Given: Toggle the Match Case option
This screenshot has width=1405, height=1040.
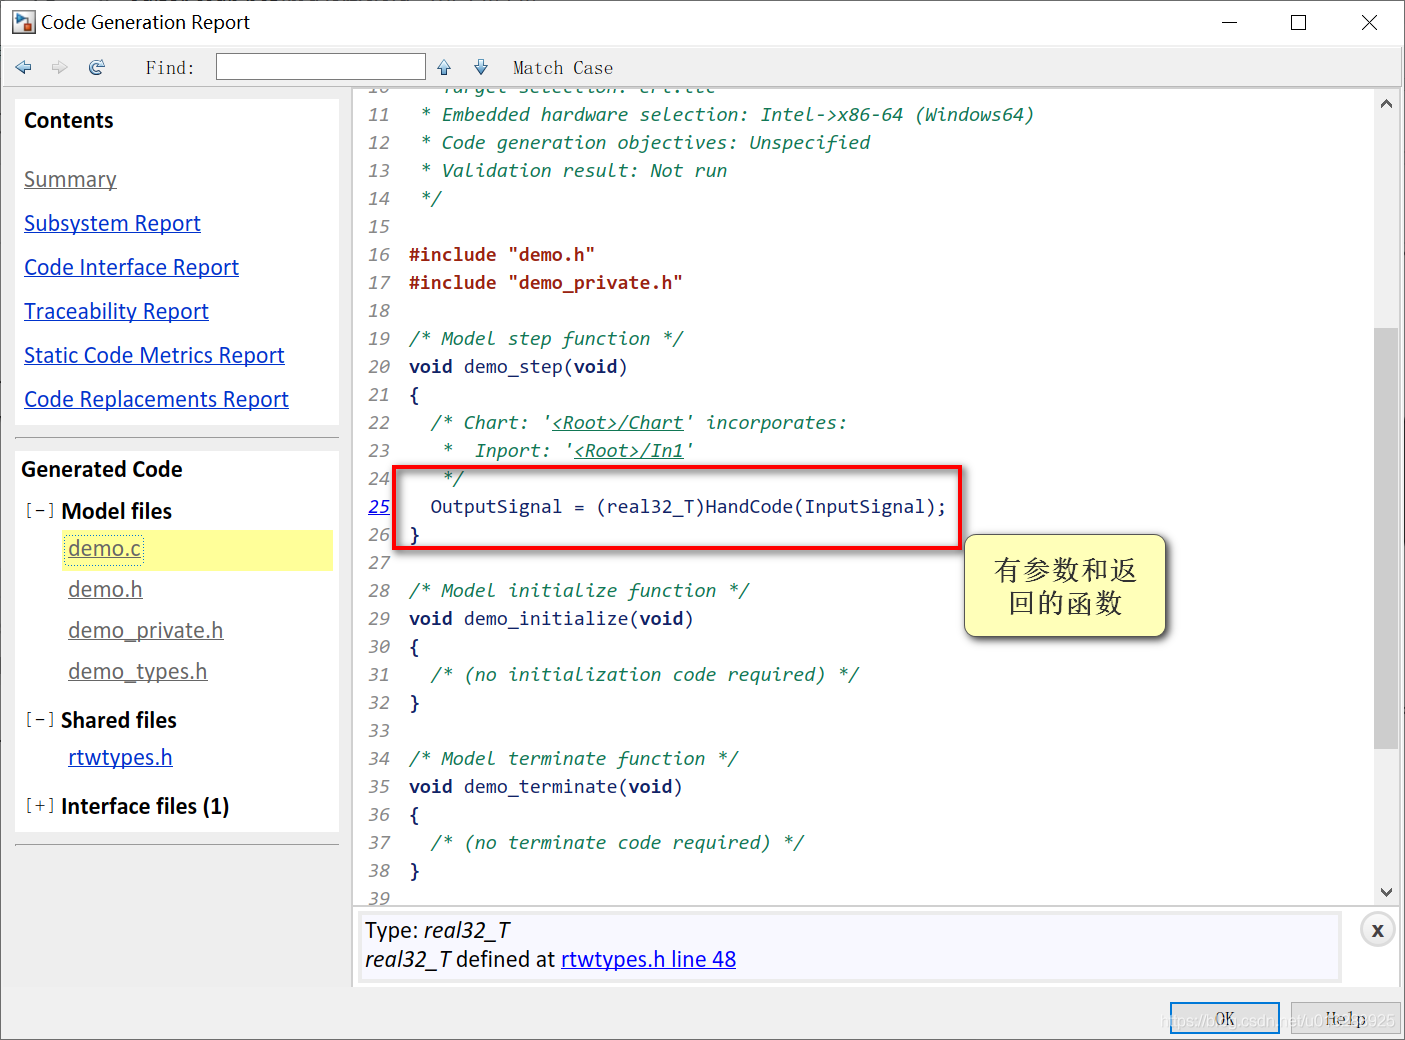Looking at the screenshot, I should 563,67.
